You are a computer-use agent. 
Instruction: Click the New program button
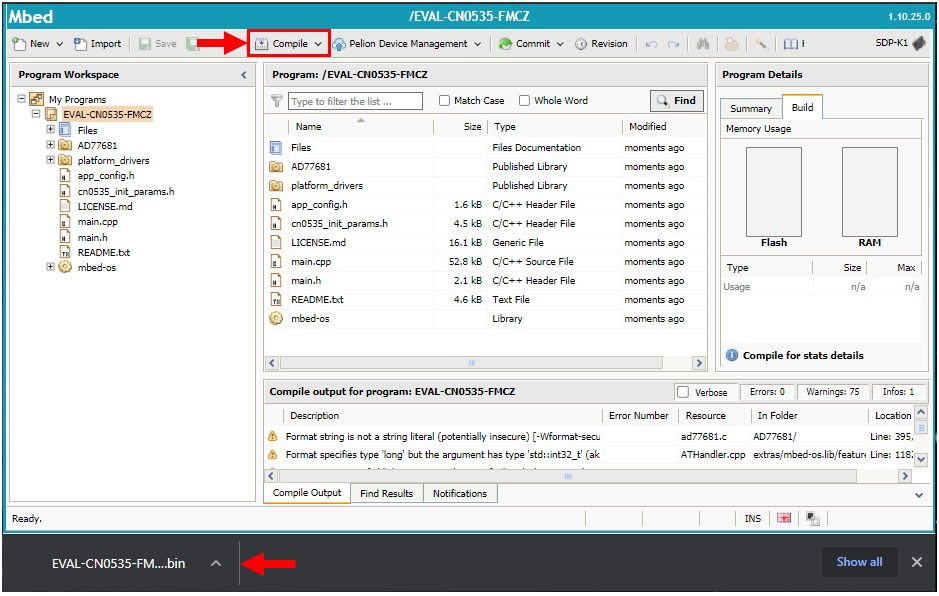[x=31, y=44]
